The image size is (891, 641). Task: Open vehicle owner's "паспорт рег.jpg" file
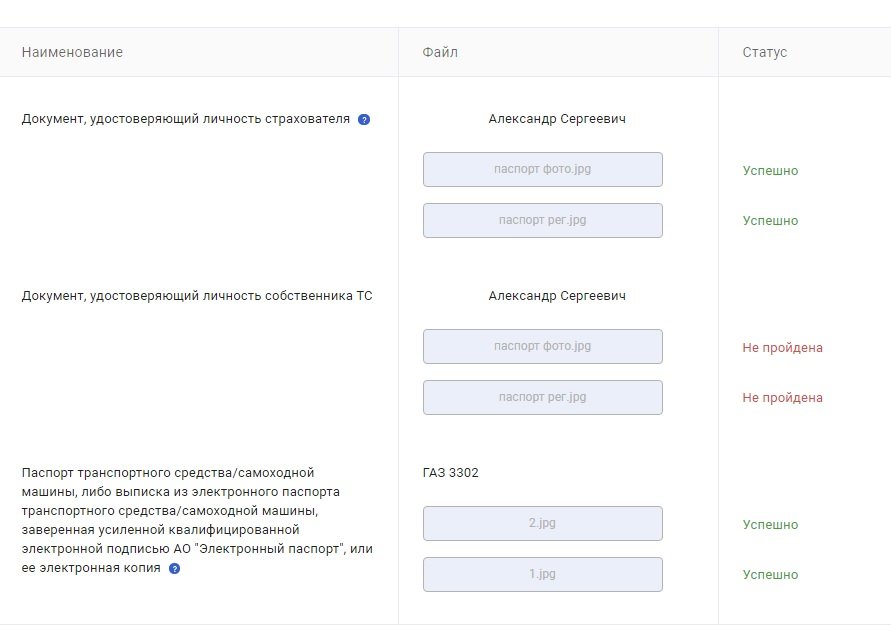point(543,397)
